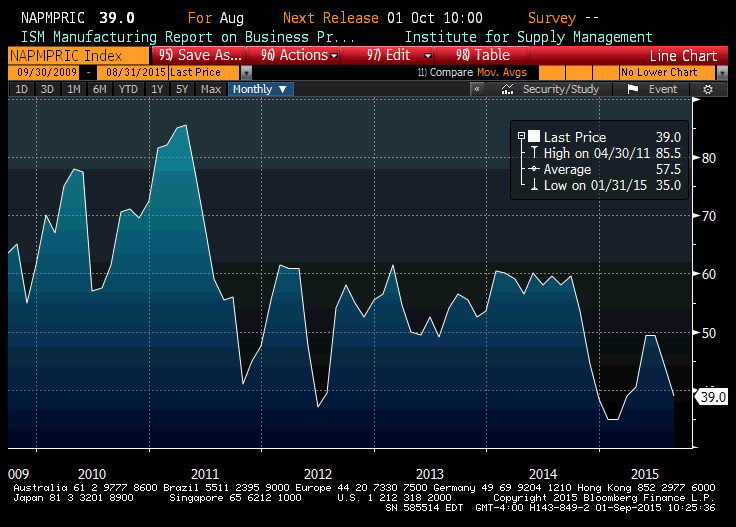Screen dimensions: 736x527
Task: Open the Edit menu dropdown arrow
Action: [x=428, y=56]
